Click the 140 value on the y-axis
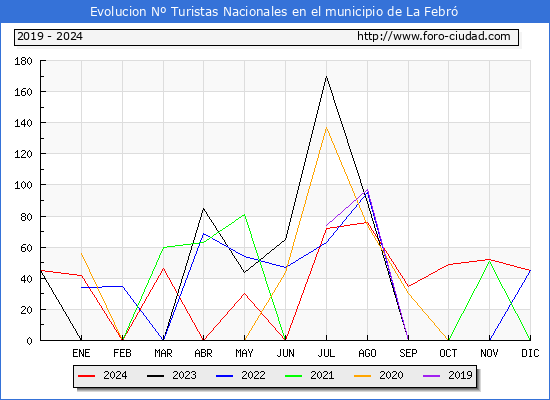This screenshot has width=550, height=400. pos(23,123)
